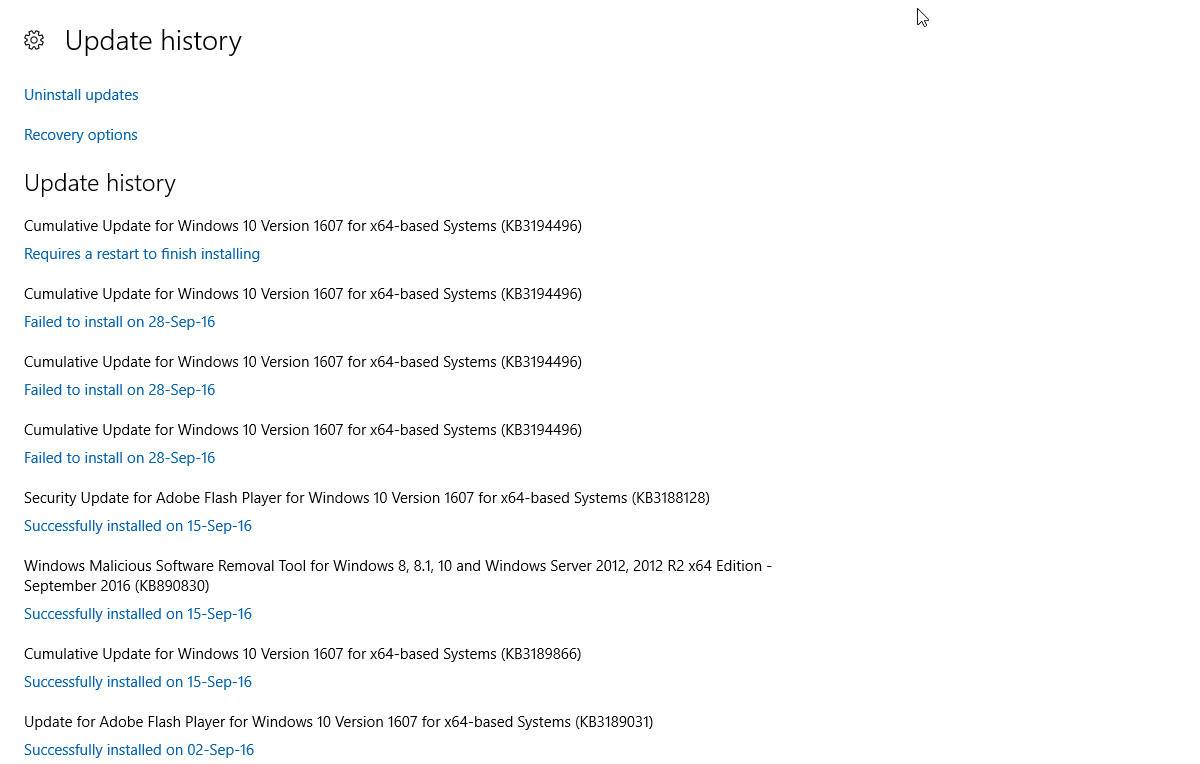The width and height of the screenshot is (1200, 764).
Task: Open install status under Cumulative Update KB3189866
Action: pyautogui.click(x=138, y=682)
